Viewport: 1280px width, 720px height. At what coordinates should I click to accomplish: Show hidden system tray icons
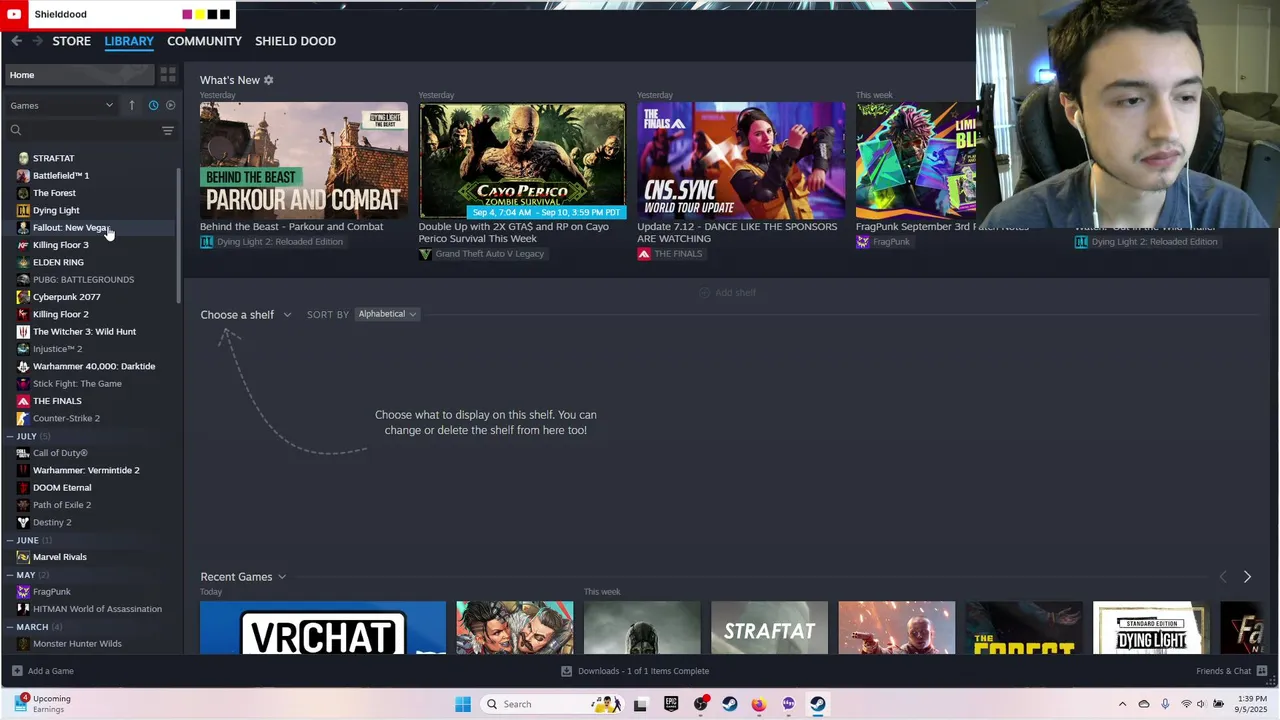pos(1122,704)
